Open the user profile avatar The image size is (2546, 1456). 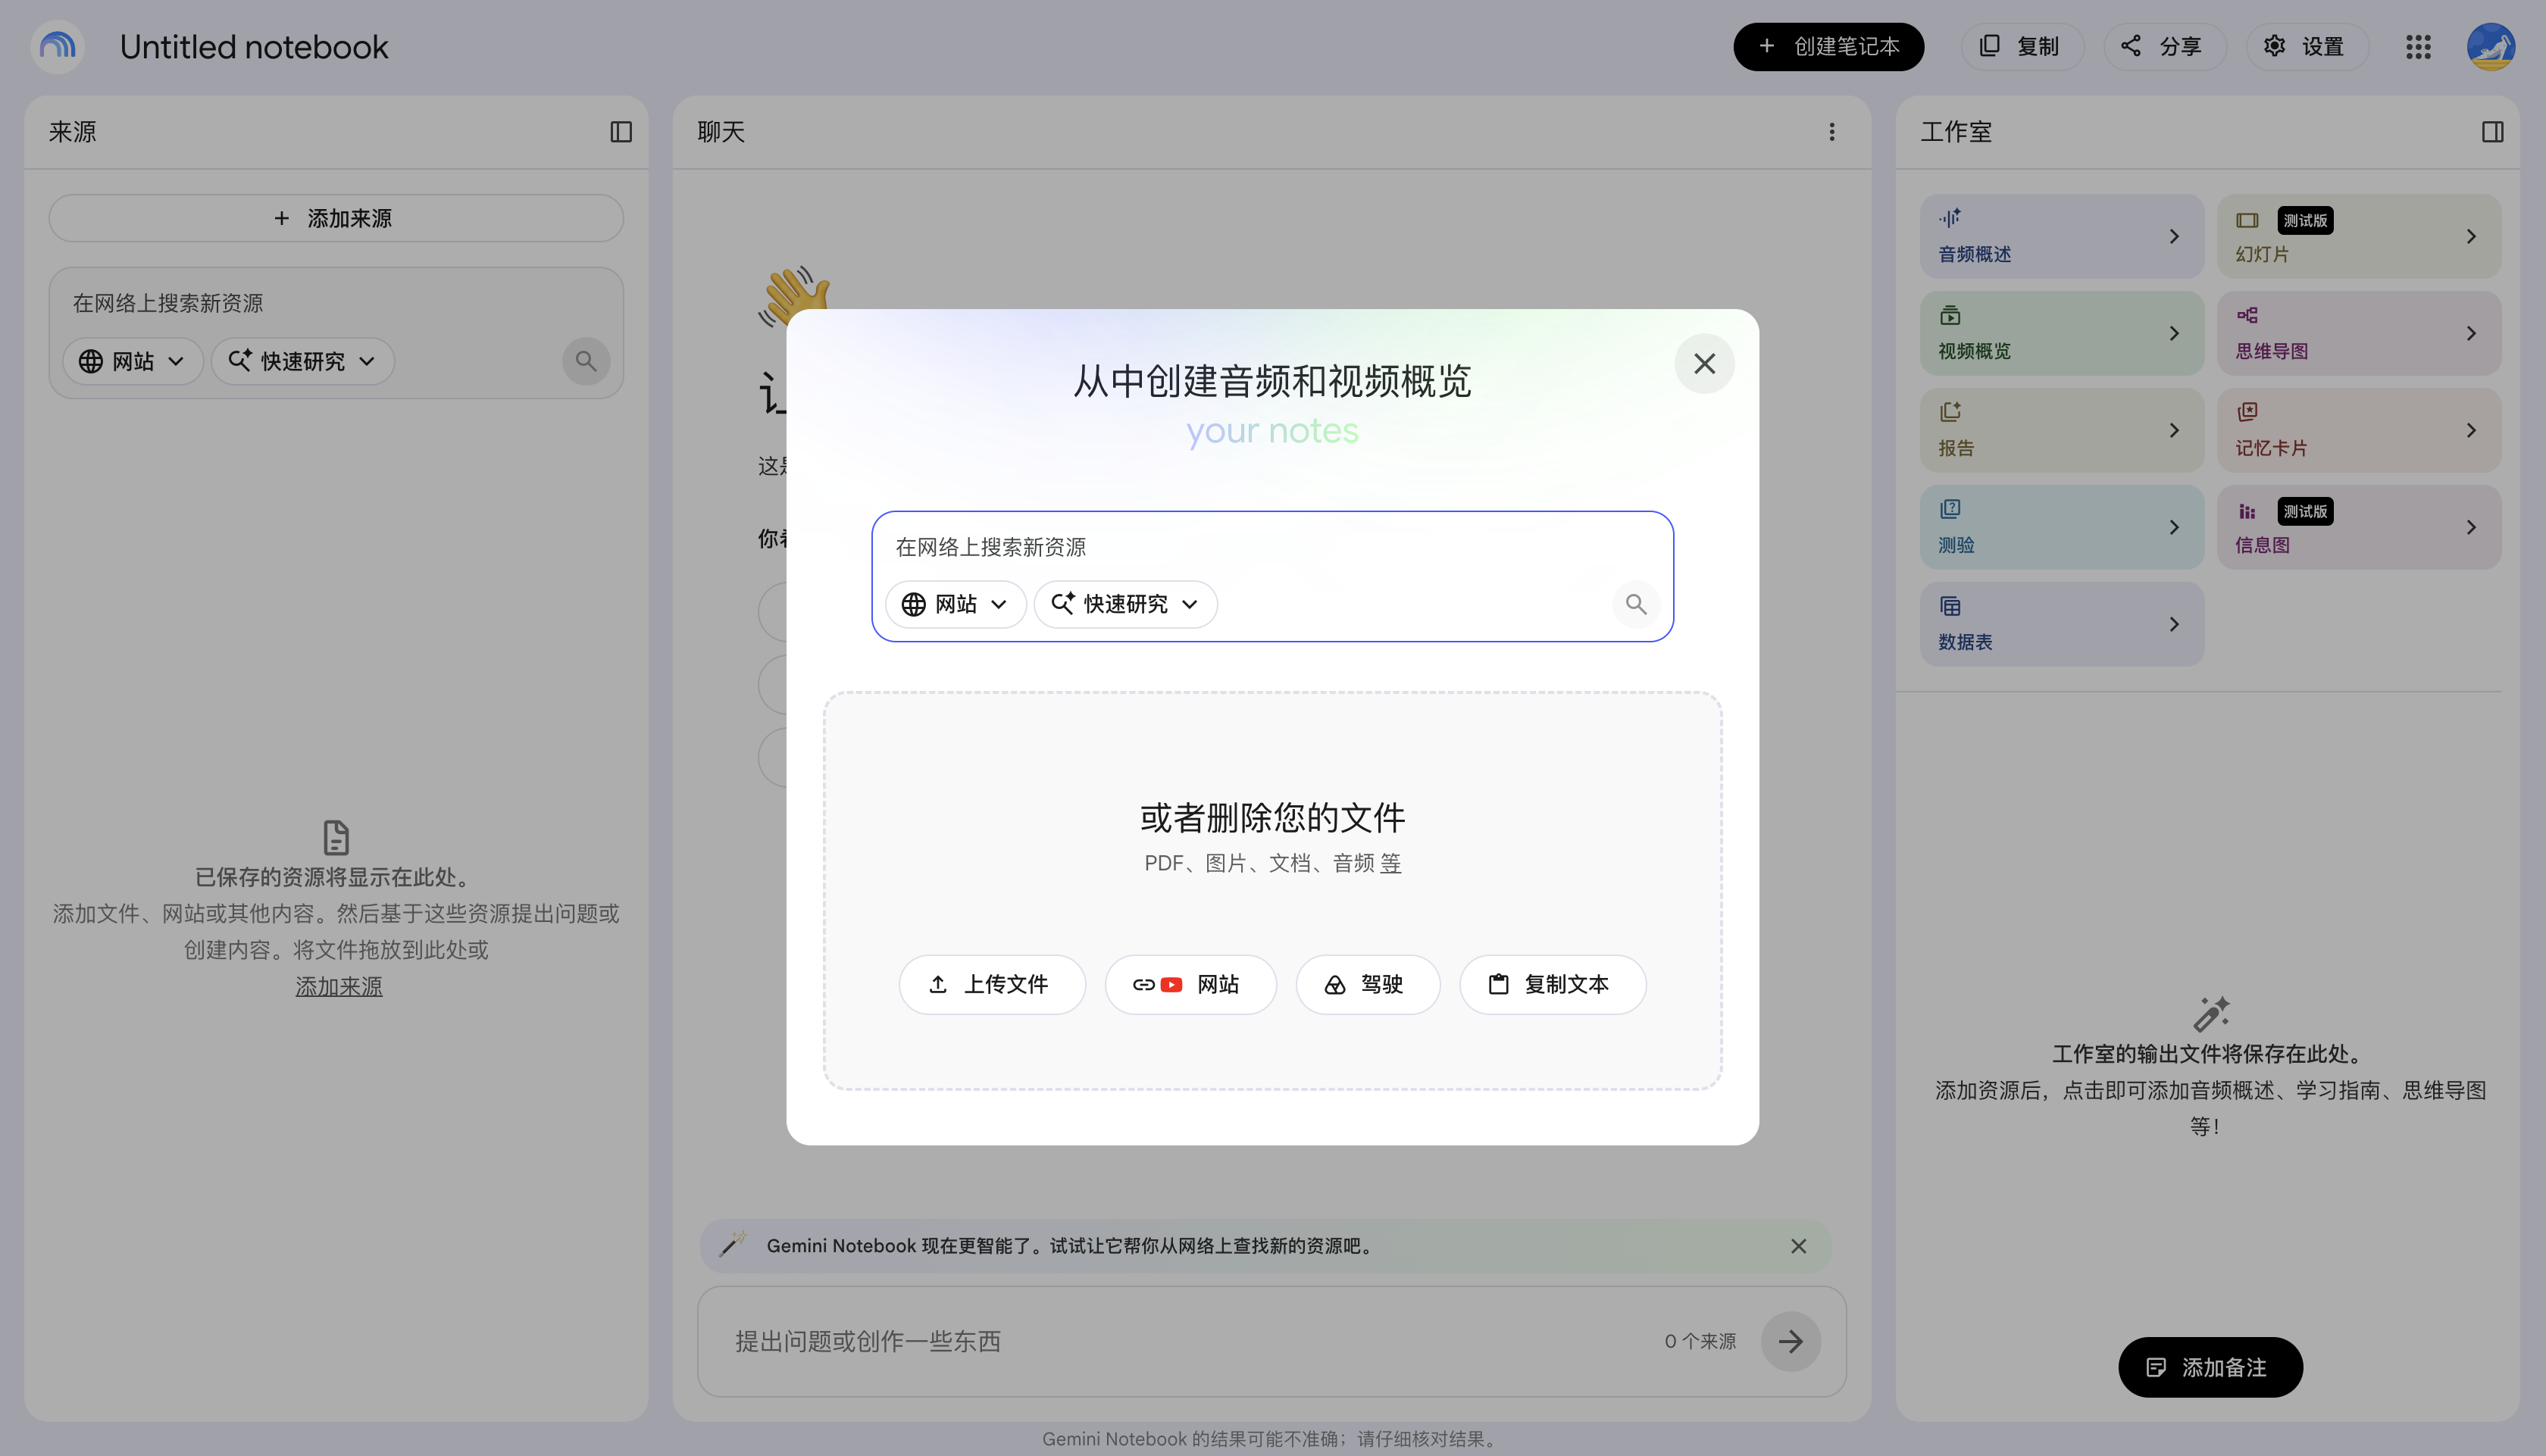pos(2491,47)
